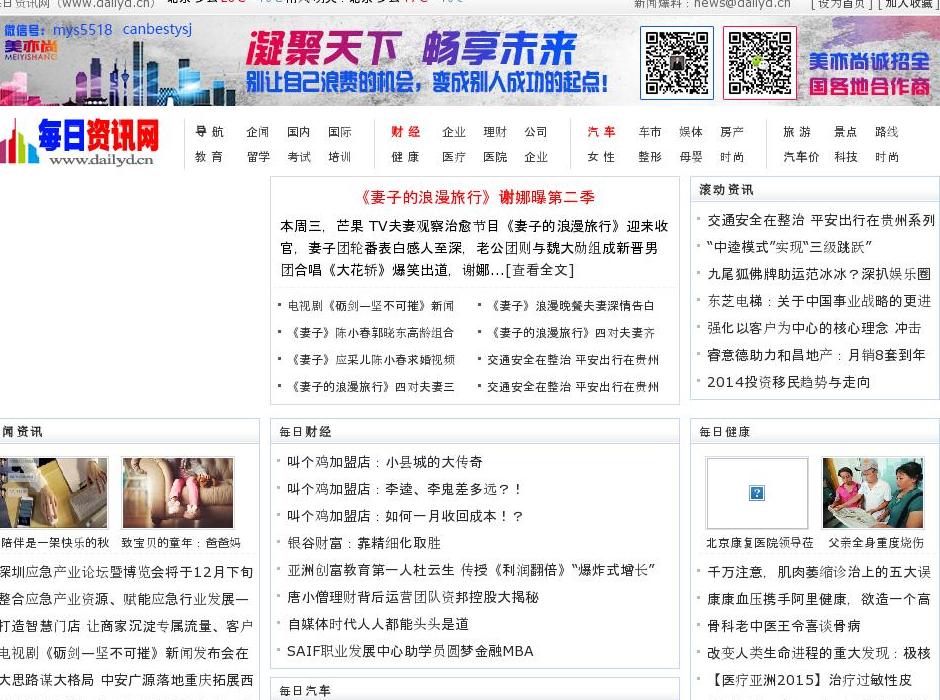Image resolution: width=940 pixels, height=700 pixels.
Task: Open 《妻子》浪漫晚餐夫妻深情告白 article
Action: [571, 306]
